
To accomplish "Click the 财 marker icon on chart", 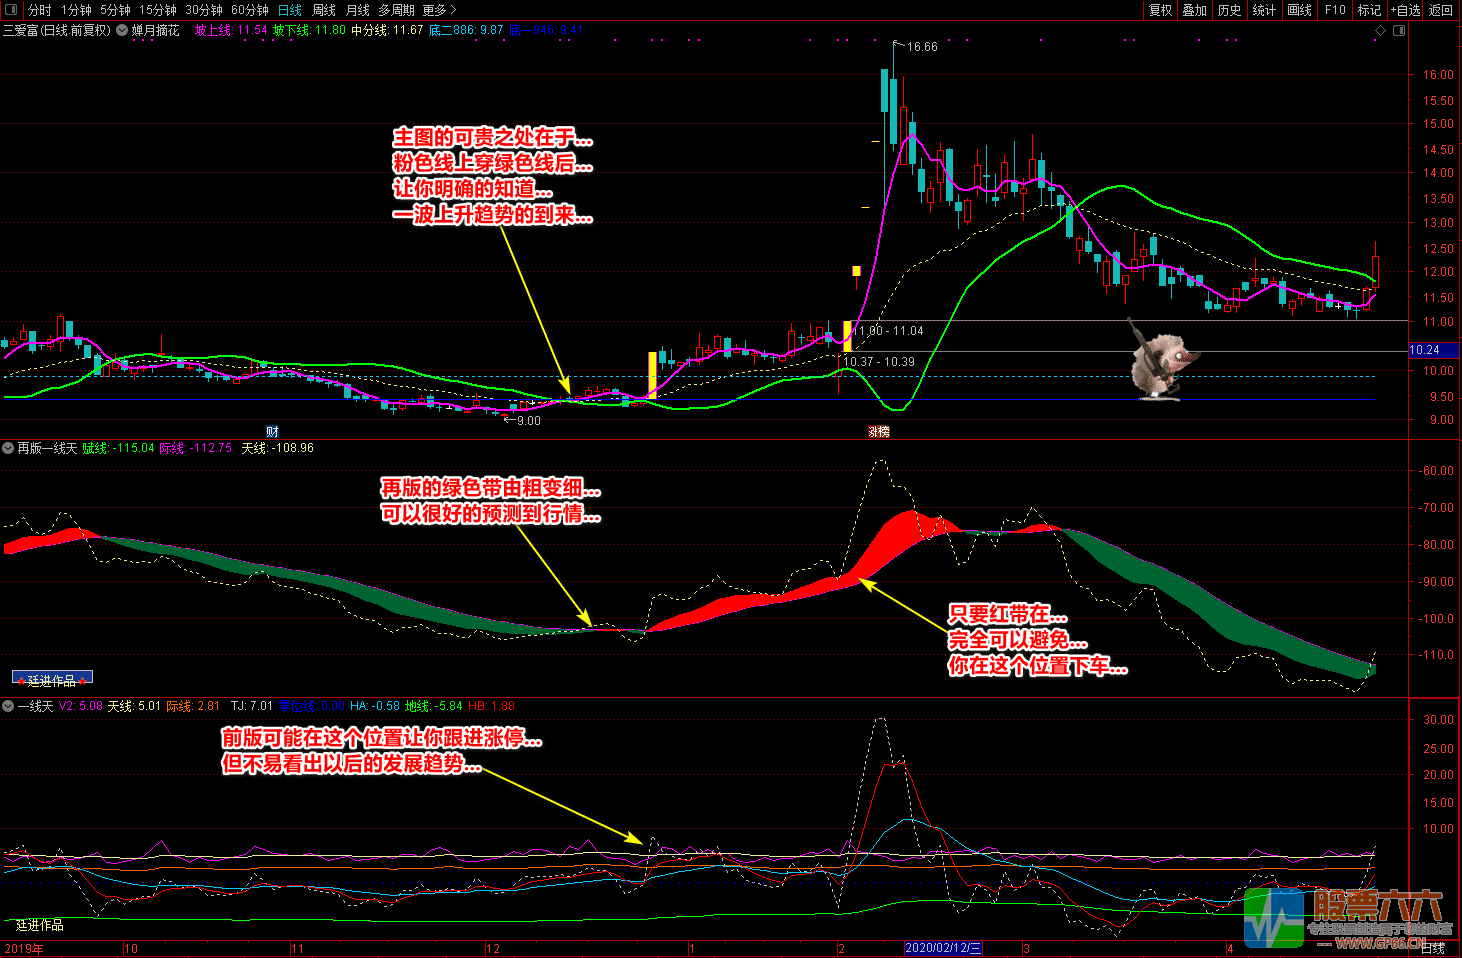I will pos(272,432).
